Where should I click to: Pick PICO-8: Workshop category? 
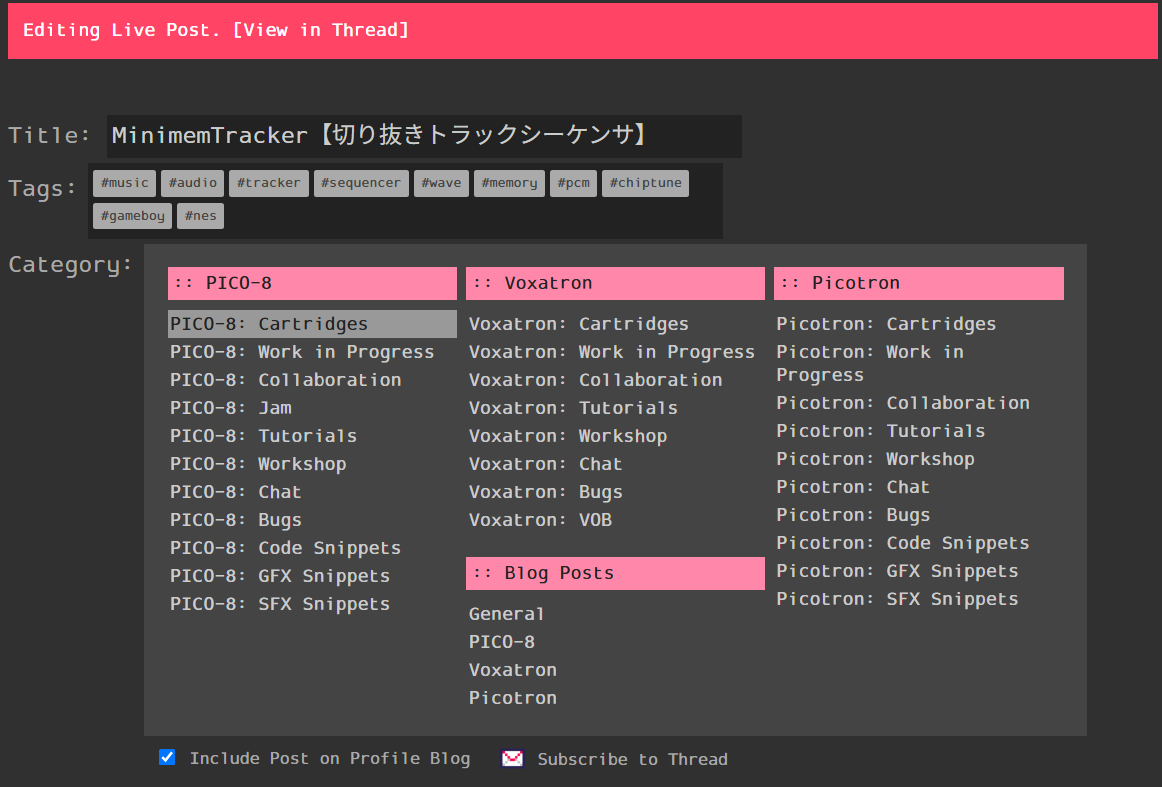pyautogui.click(x=258, y=464)
